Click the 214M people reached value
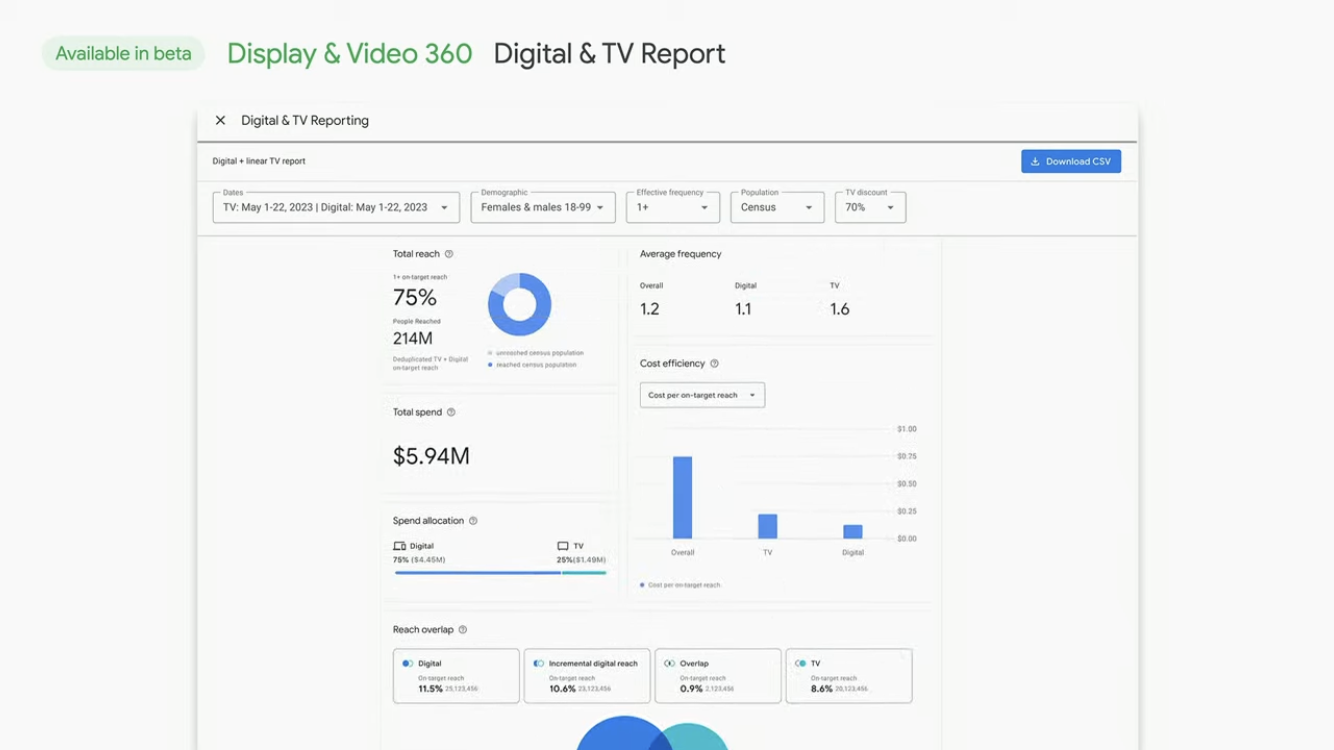The width and height of the screenshot is (1334, 750). [x=413, y=339]
